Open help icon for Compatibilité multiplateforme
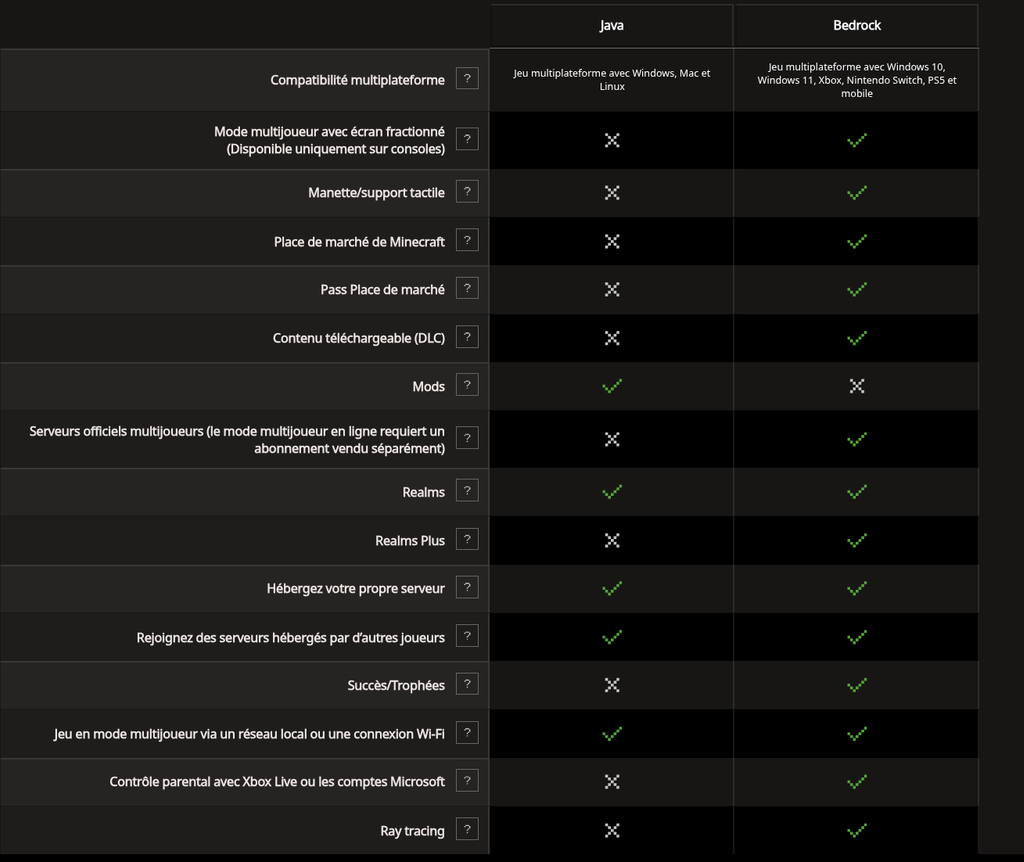The width and height of the screenshot is (1024, 862). click(467, 79)
